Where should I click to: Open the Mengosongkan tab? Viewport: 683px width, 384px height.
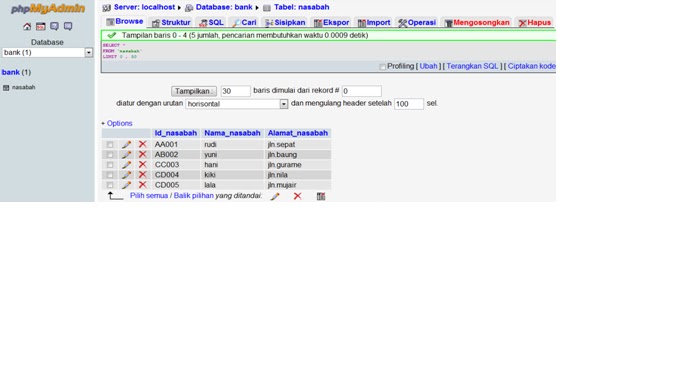[x=477, y=23]
